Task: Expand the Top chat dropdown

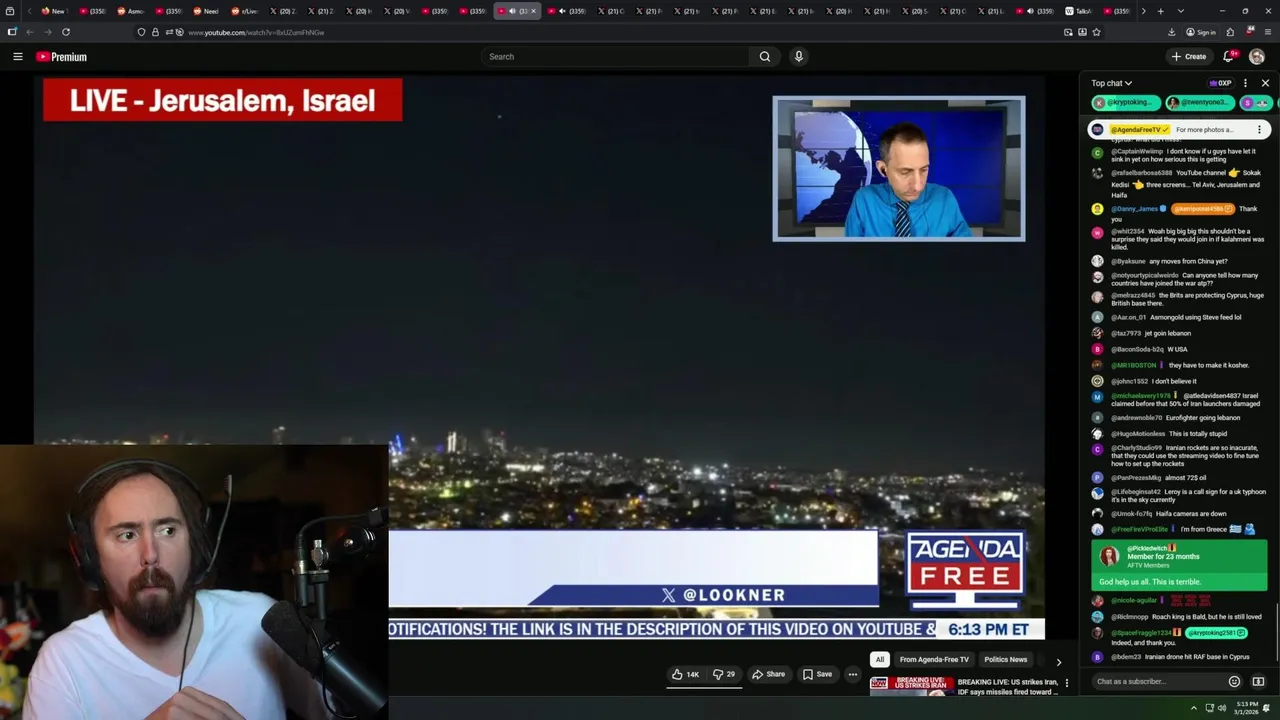Action: tap(1111, 83)
